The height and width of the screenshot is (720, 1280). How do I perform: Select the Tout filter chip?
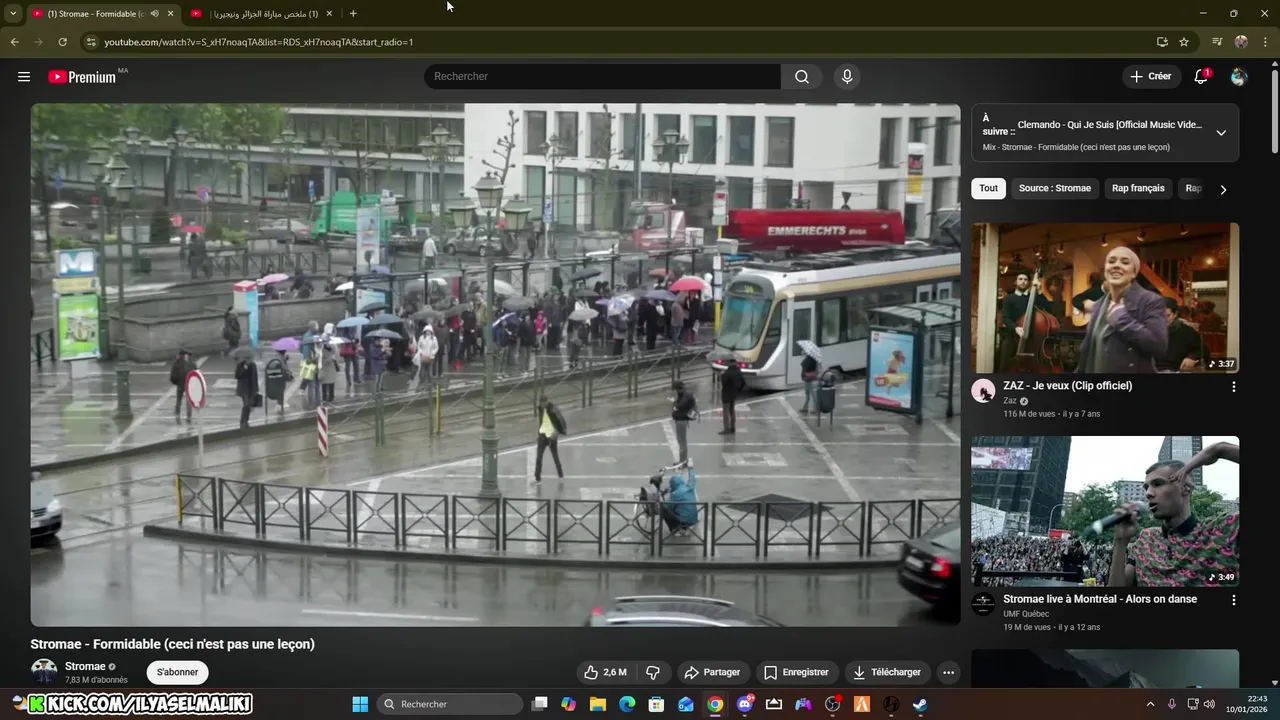coord(988,188)
